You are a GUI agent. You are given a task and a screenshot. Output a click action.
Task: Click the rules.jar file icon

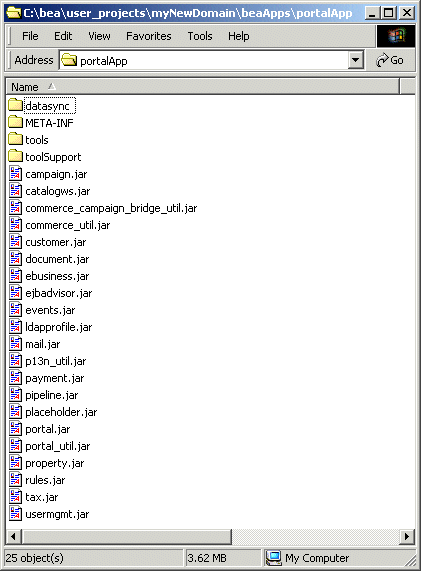15,480
